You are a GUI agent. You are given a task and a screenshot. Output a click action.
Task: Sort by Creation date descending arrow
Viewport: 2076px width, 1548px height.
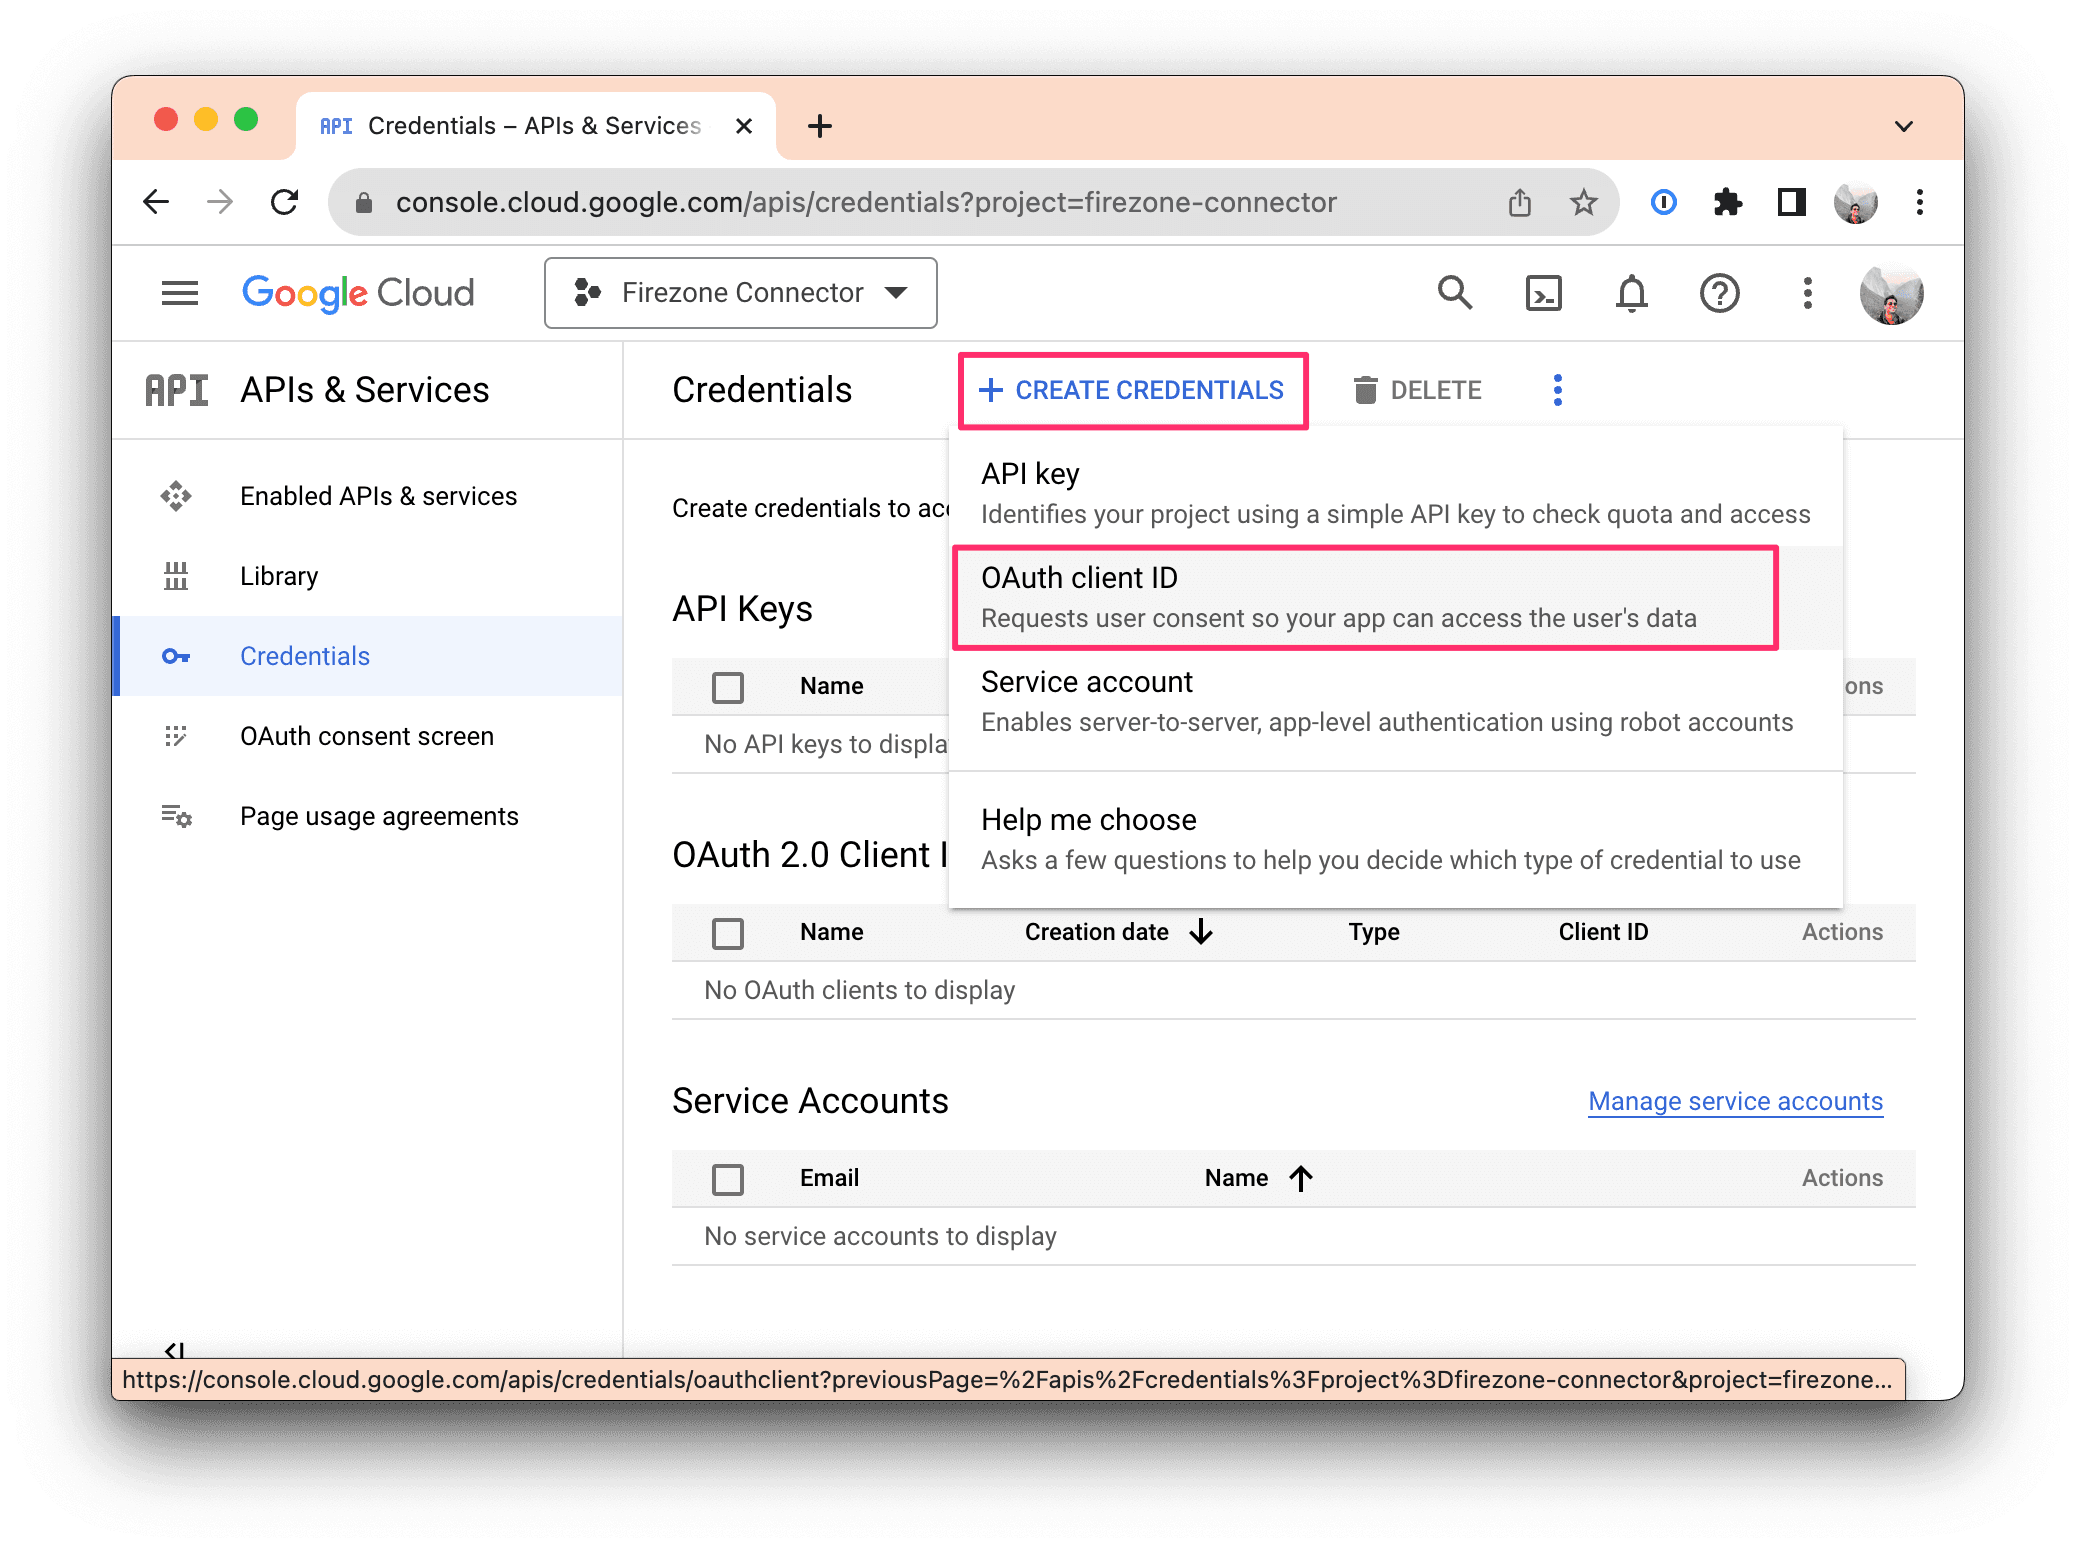coord(1200,932)
